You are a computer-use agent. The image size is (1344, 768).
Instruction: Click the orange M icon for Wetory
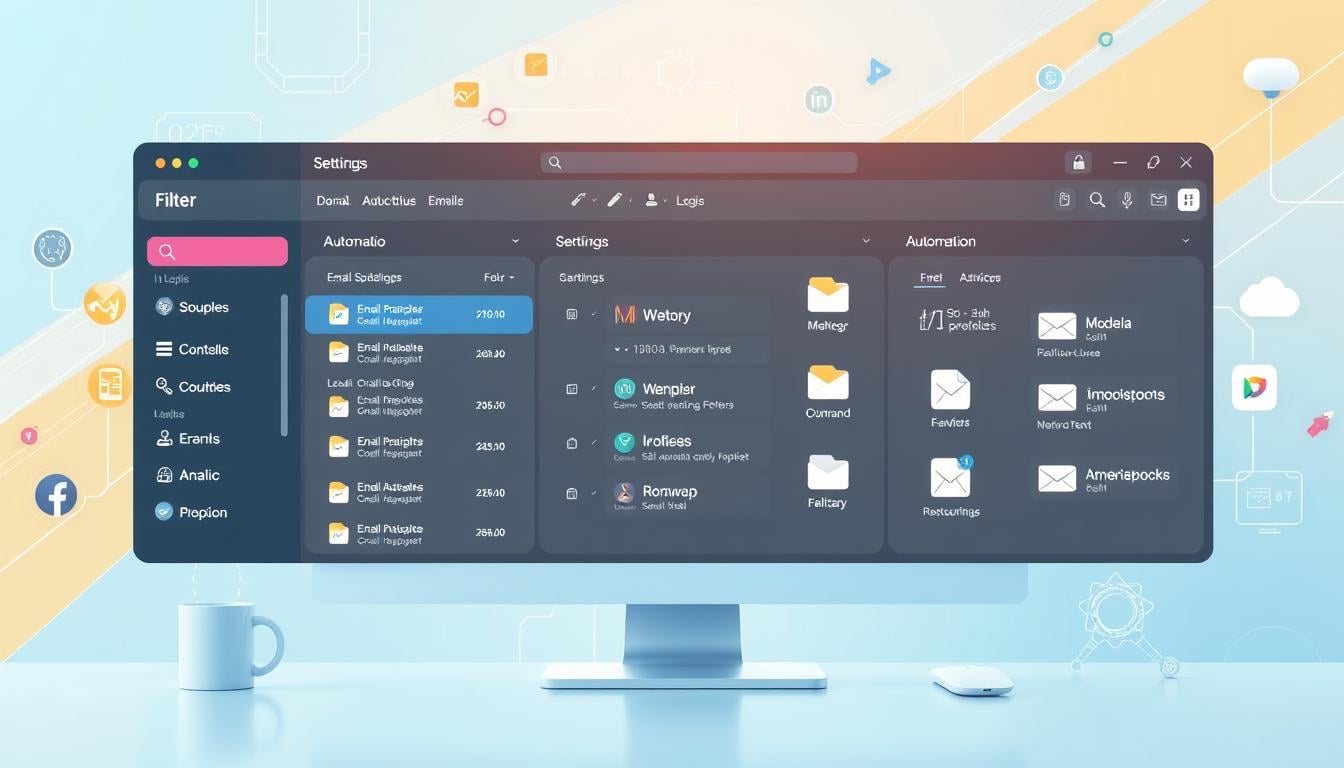pos(625,315)
